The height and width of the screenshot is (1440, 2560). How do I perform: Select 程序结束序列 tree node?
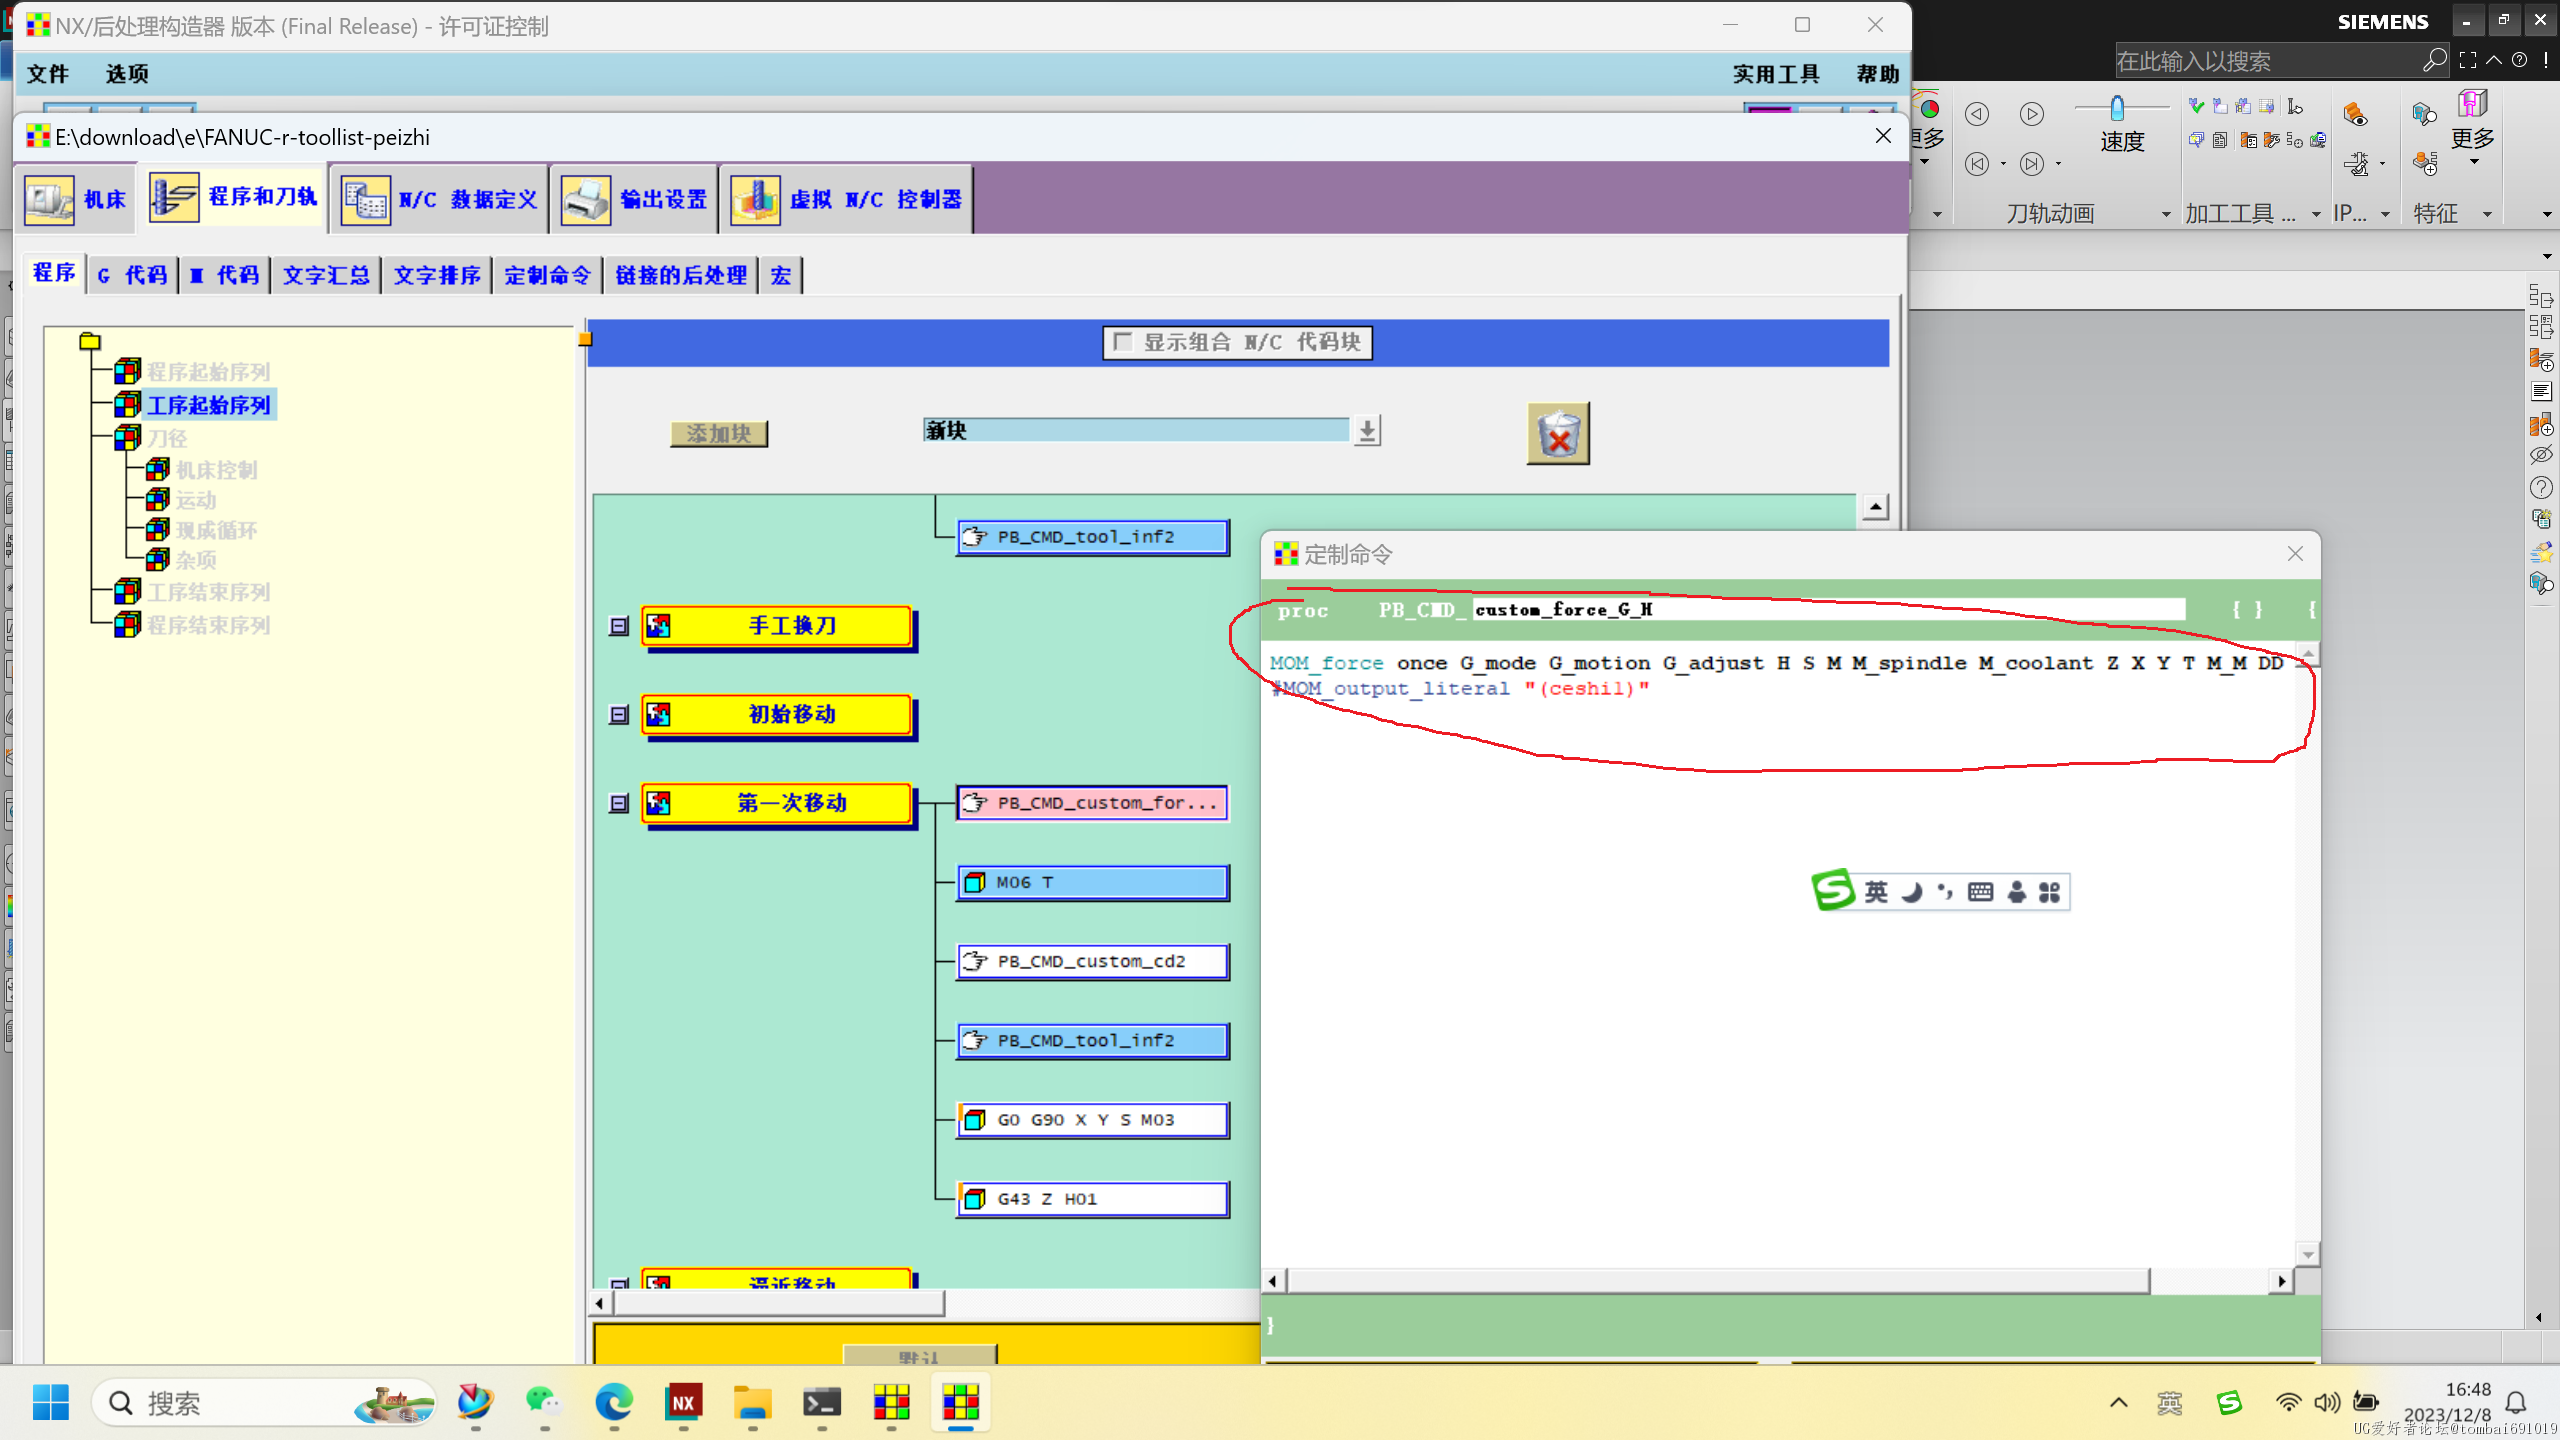208,625
